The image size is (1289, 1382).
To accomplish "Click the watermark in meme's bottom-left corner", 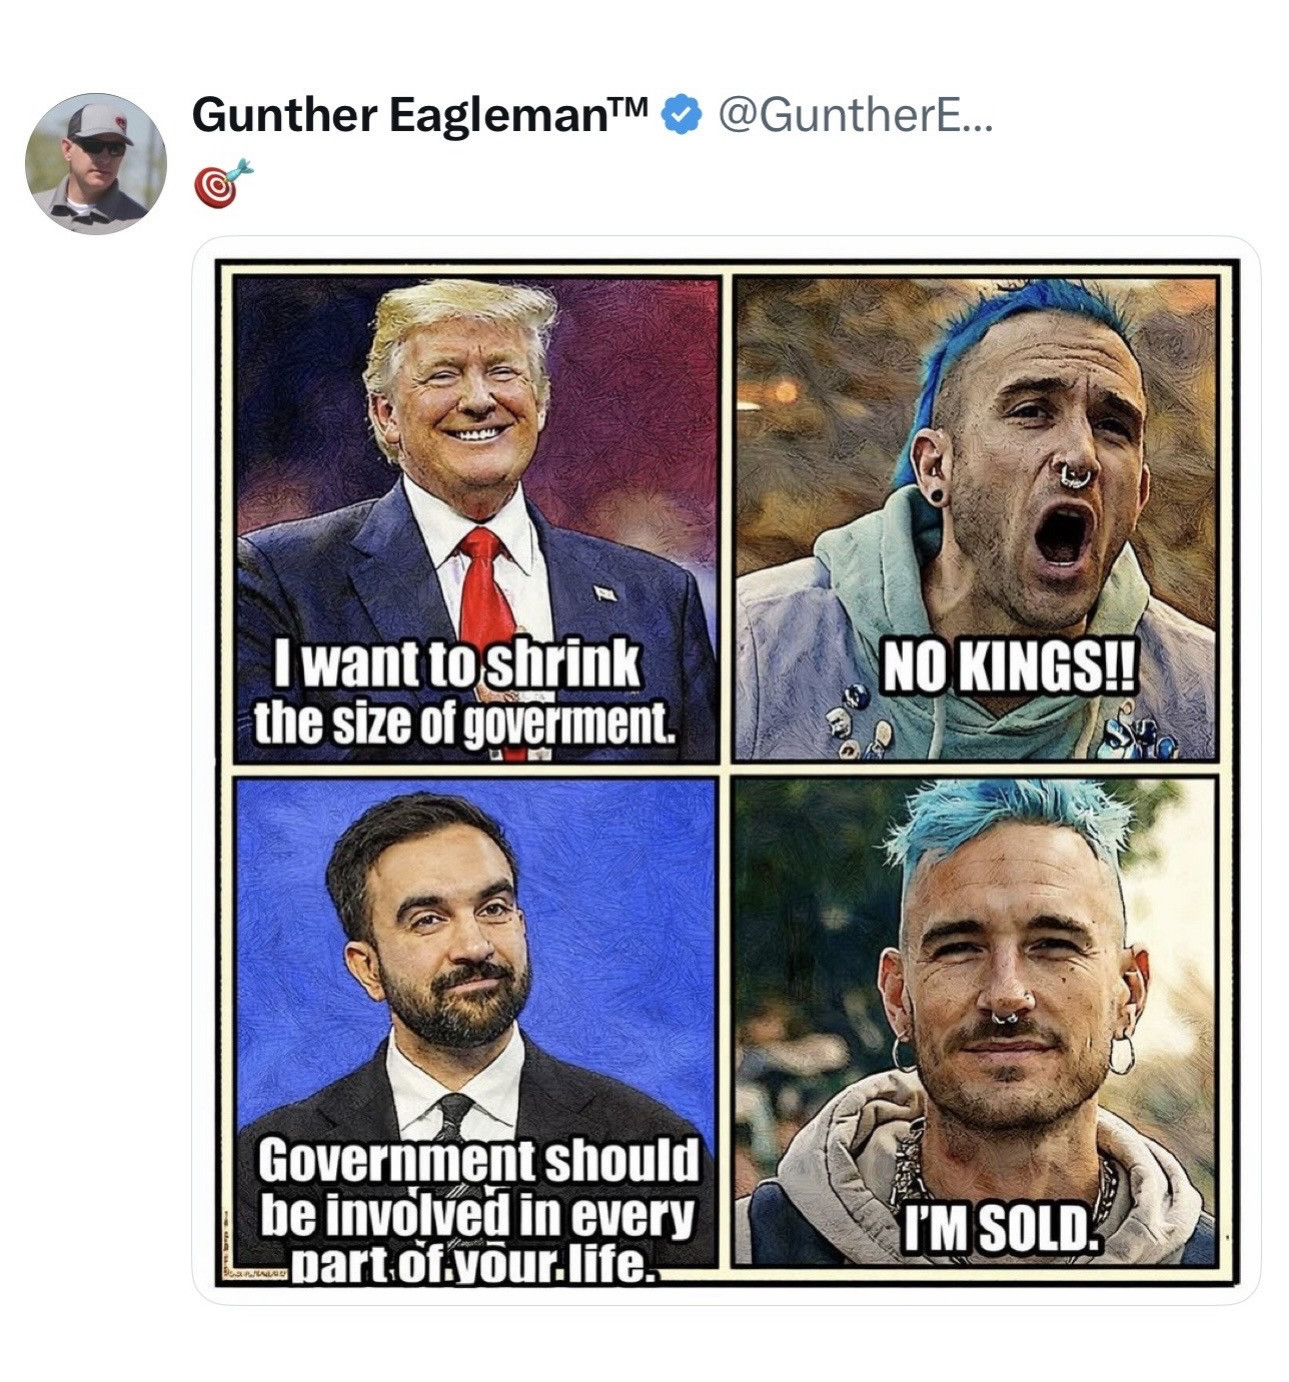I will [x=256, y=1276].
